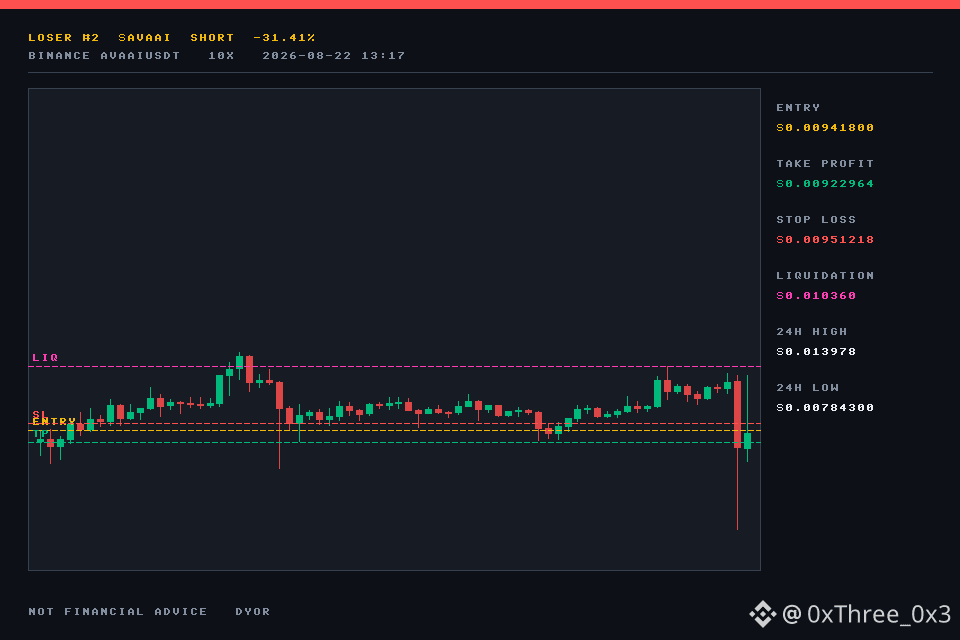Click the yellow 'ENTRY' chart line label
960x640 pixels.
(54, 422)
